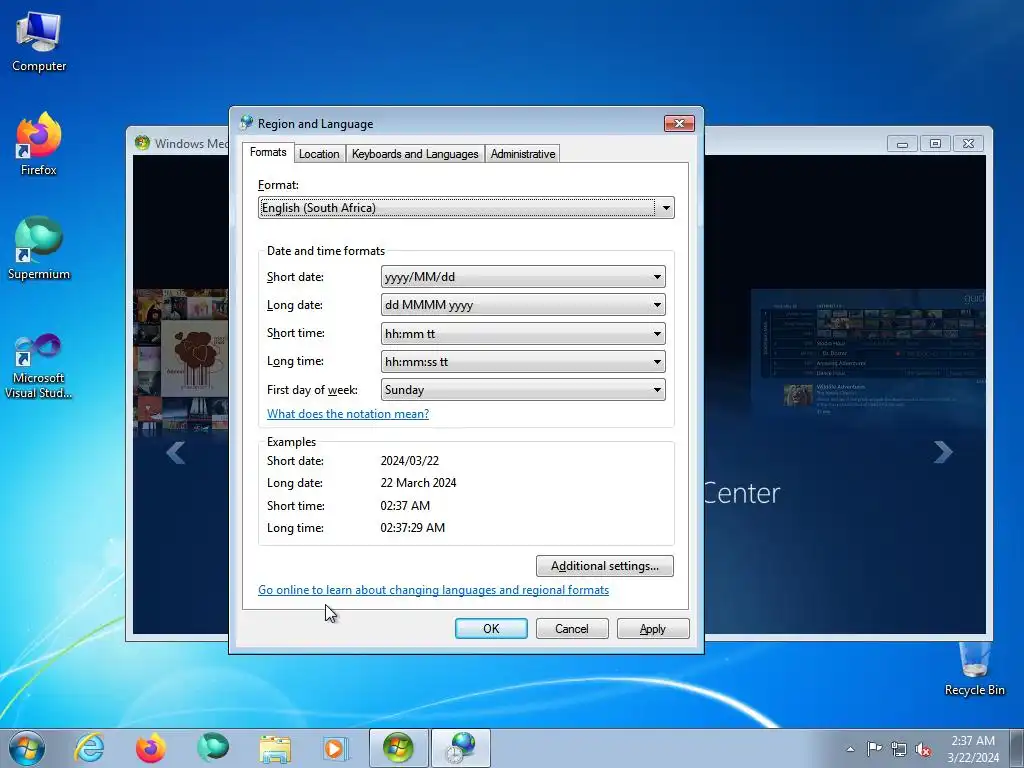Launch Firefox from the desktop shortcut
This screenshot has width=1024, height=768.
pos(39,144)
